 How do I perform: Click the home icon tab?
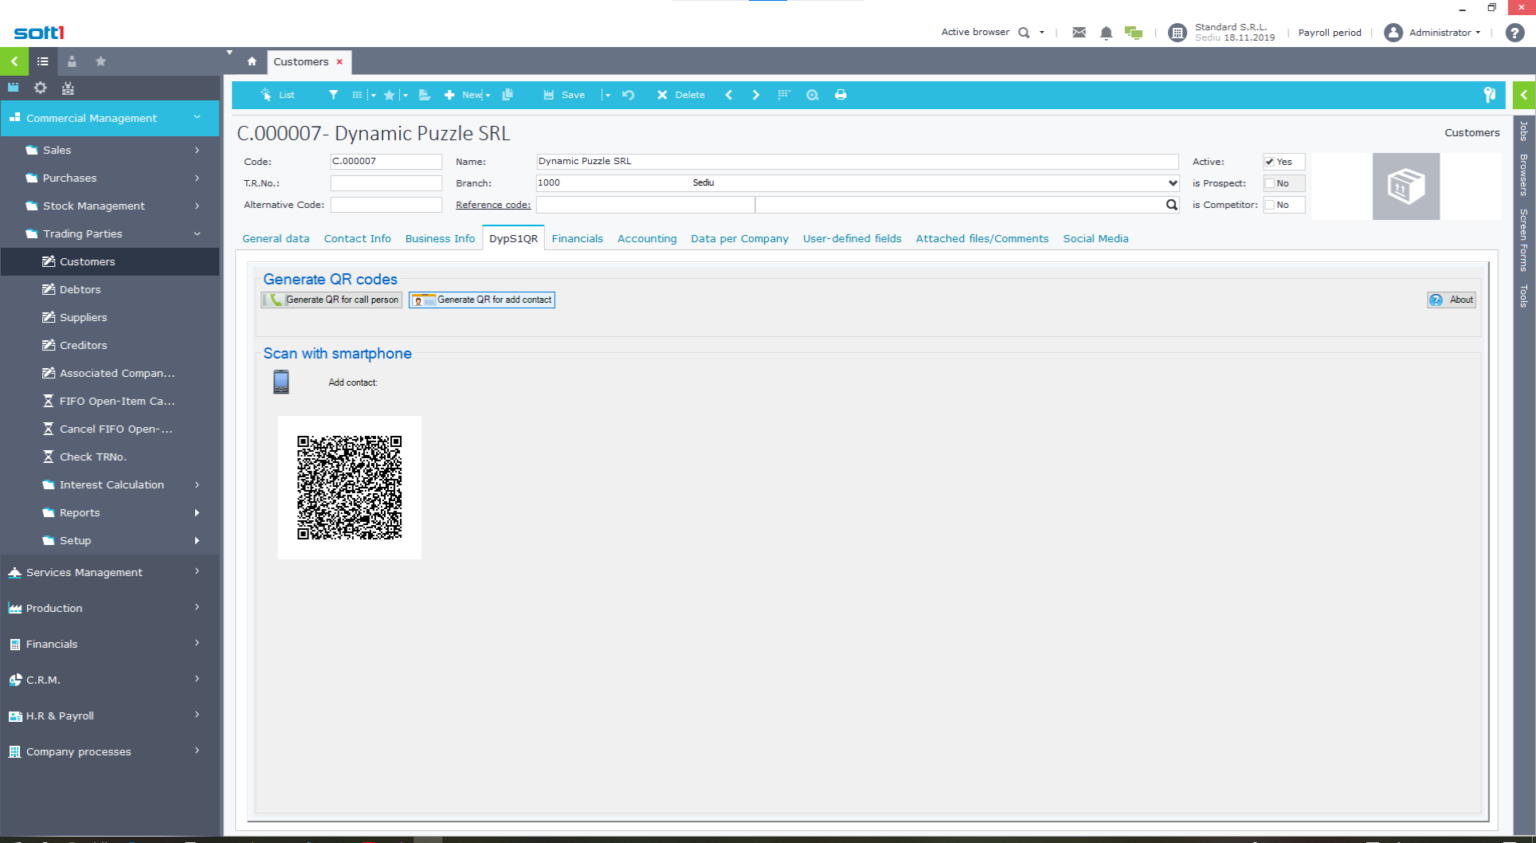point(252,62)
